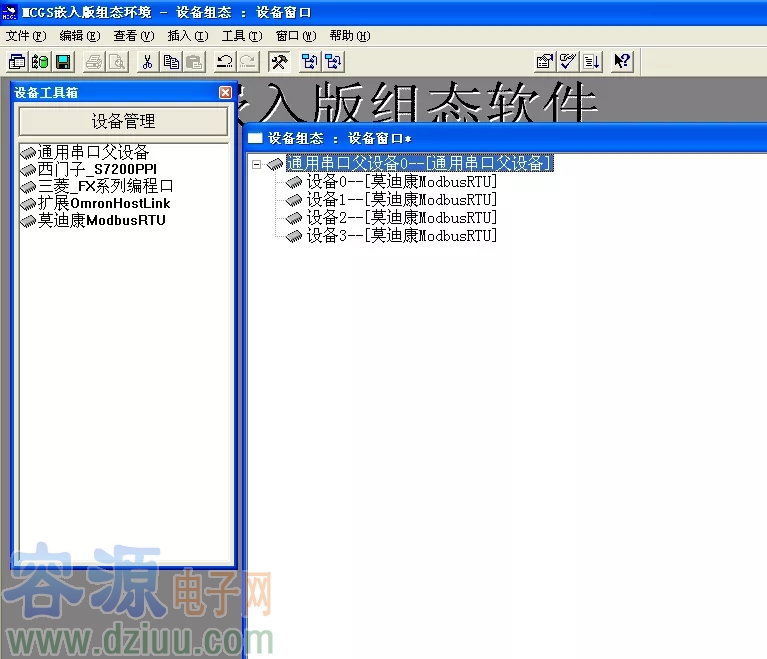Image resolution: width=767 pixels, height=659 pixels.
Task: Click the Copy icon in toolbar
Action: click(x=171, y=62)
